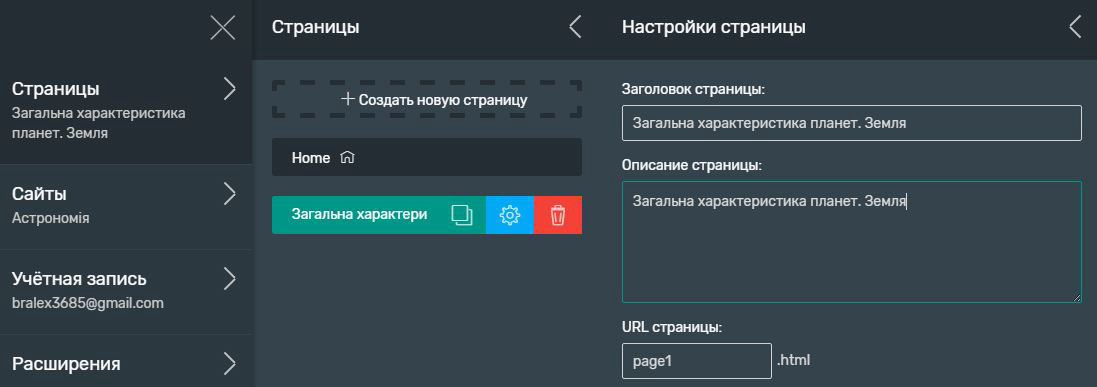
Task: Click the Заголовок страницы label
Action: coord(693,90)
